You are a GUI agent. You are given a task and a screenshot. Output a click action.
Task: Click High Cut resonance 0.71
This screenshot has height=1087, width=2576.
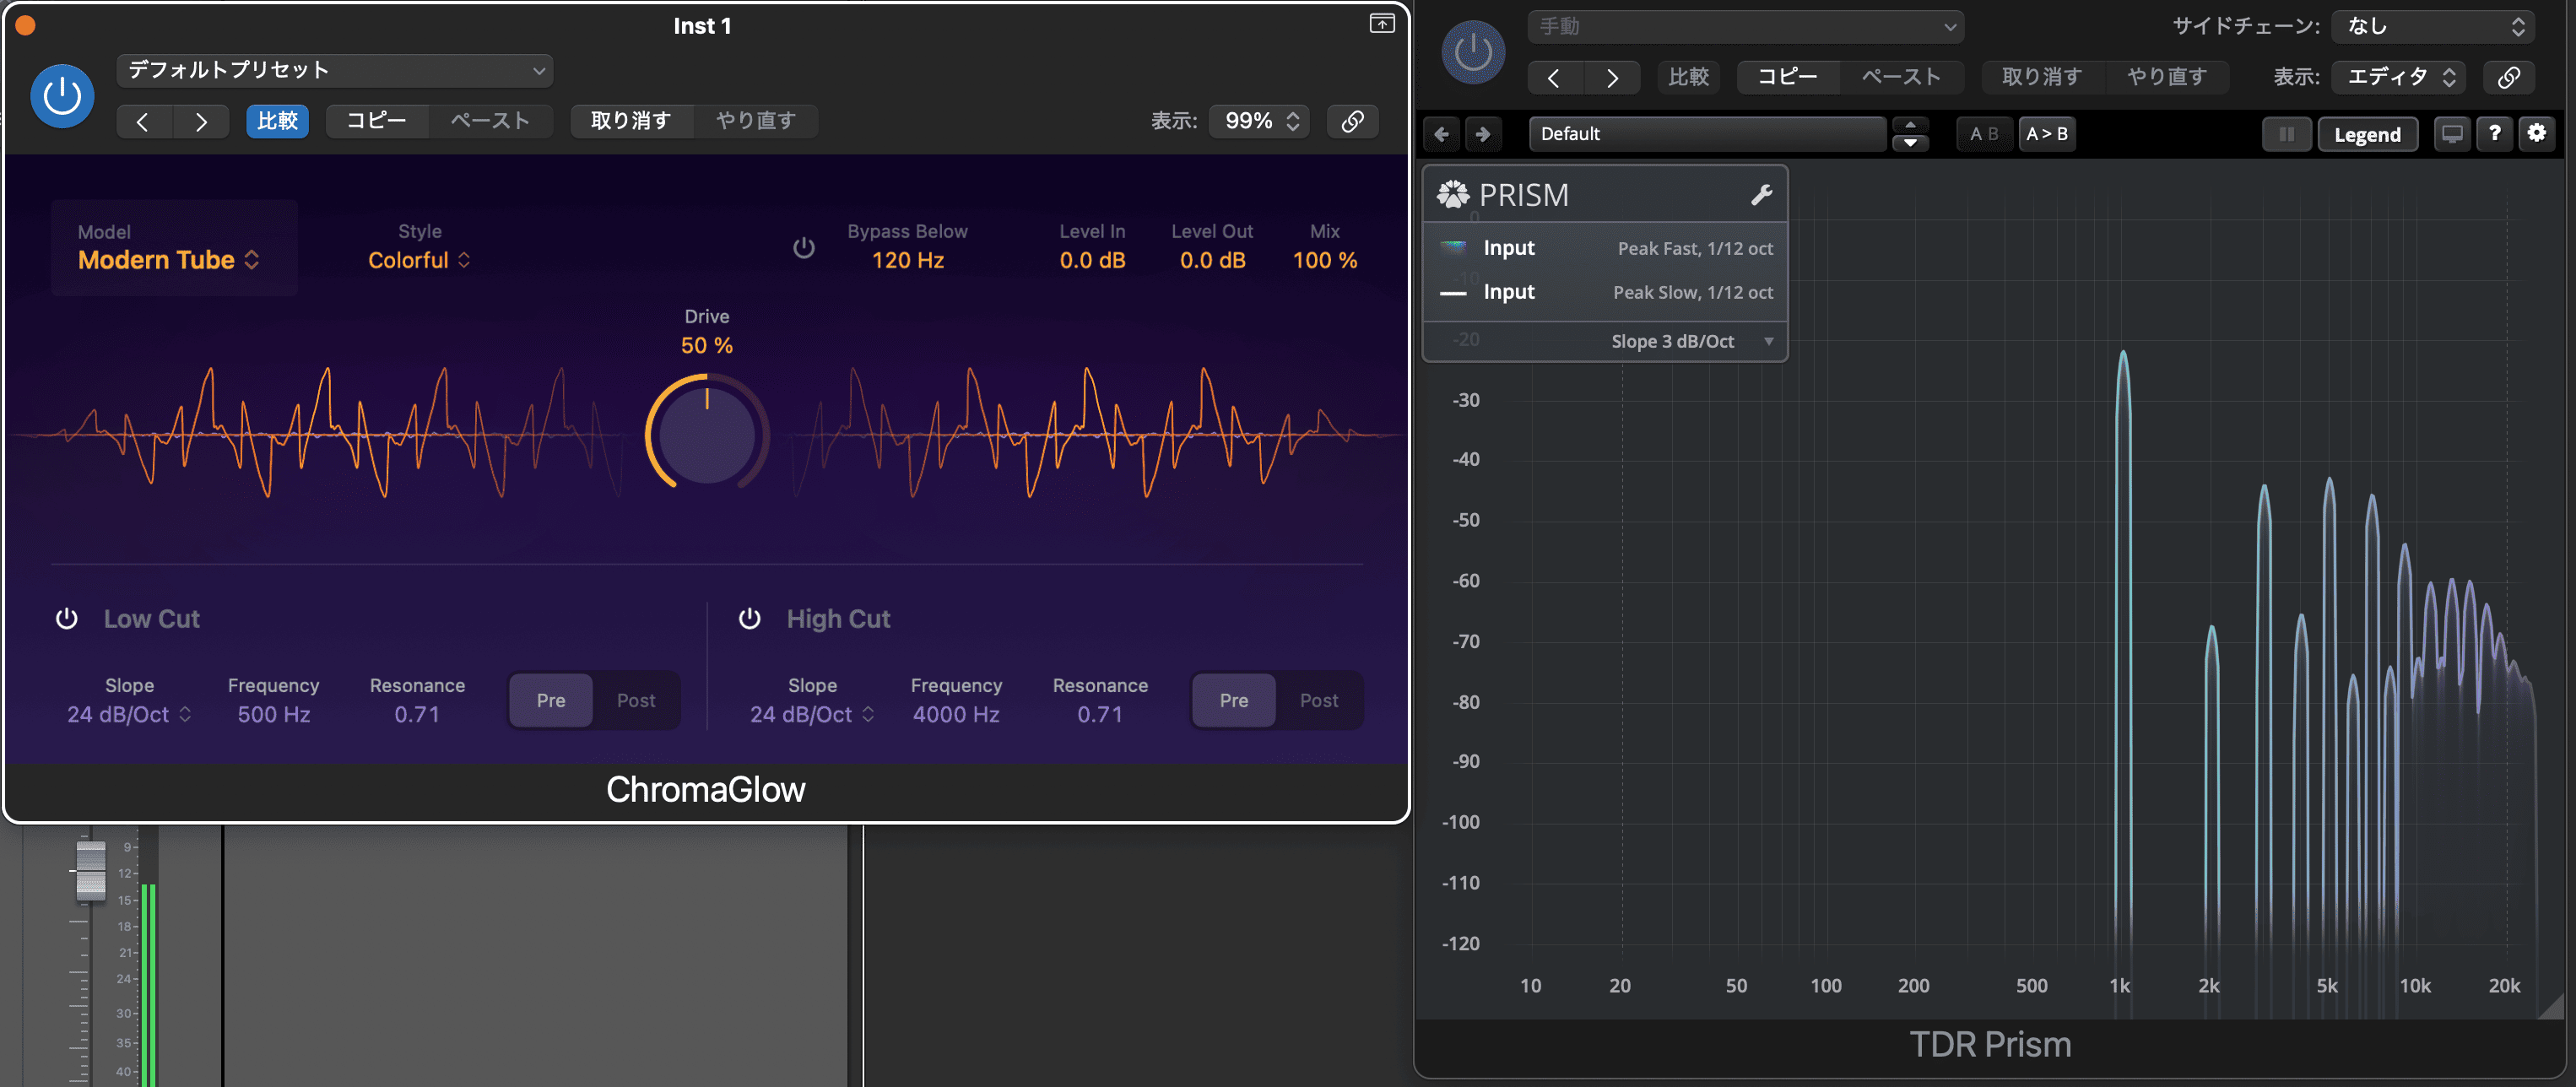(x=1100, y=714)
